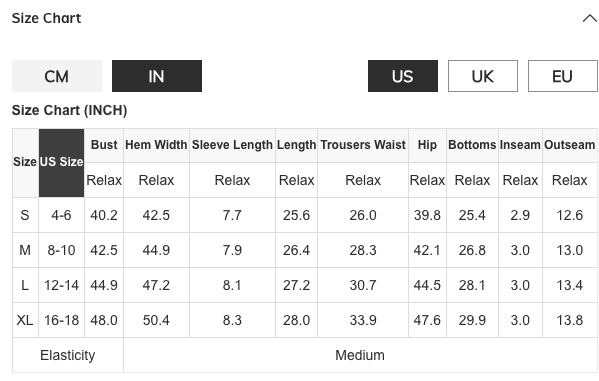
Task: Click the Bust column header
Action: [x=104, y=145]
